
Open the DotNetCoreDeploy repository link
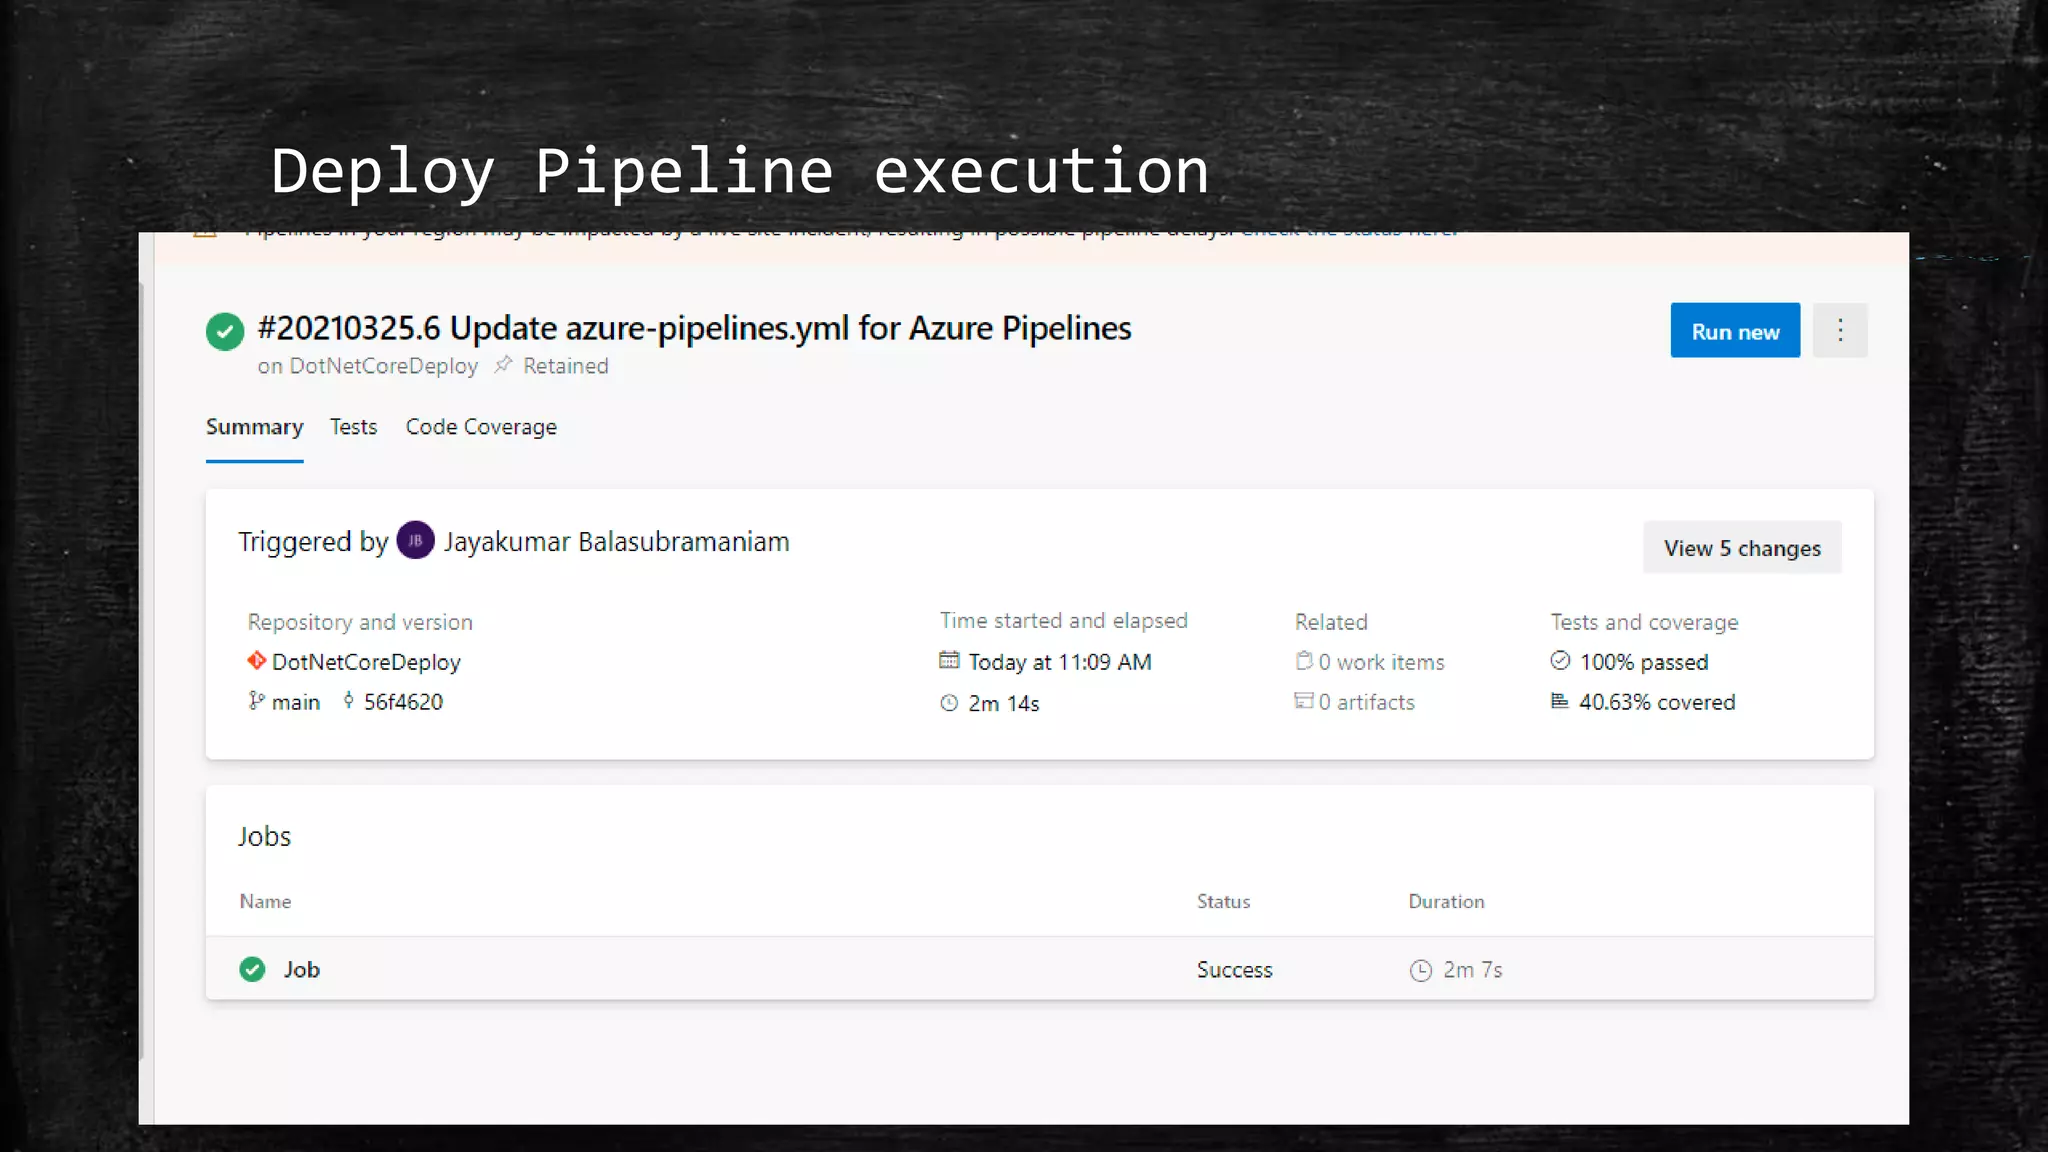(x=366, y=662)
